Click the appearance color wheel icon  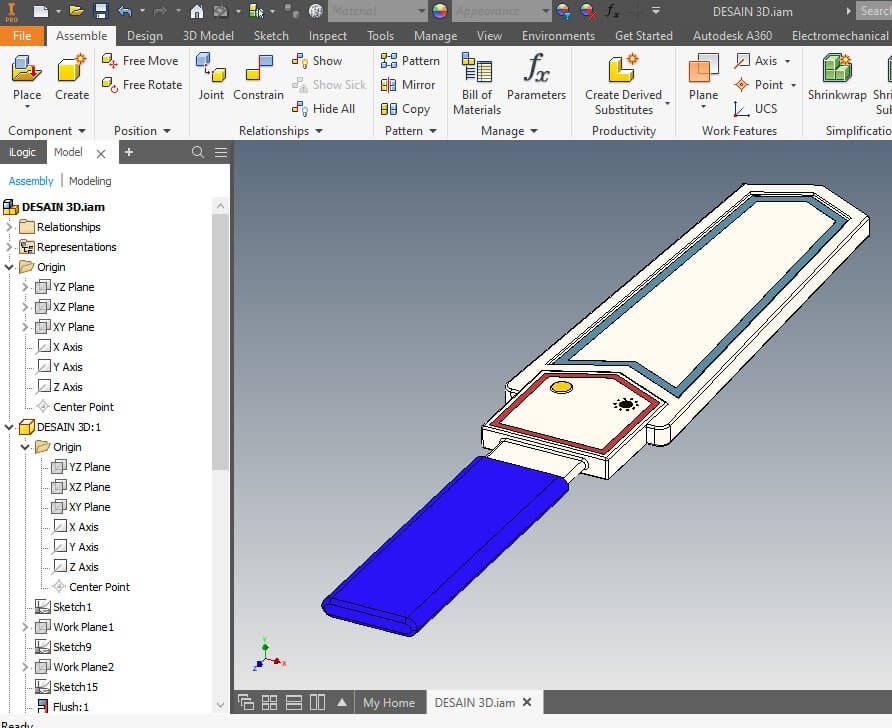(440, 11)
